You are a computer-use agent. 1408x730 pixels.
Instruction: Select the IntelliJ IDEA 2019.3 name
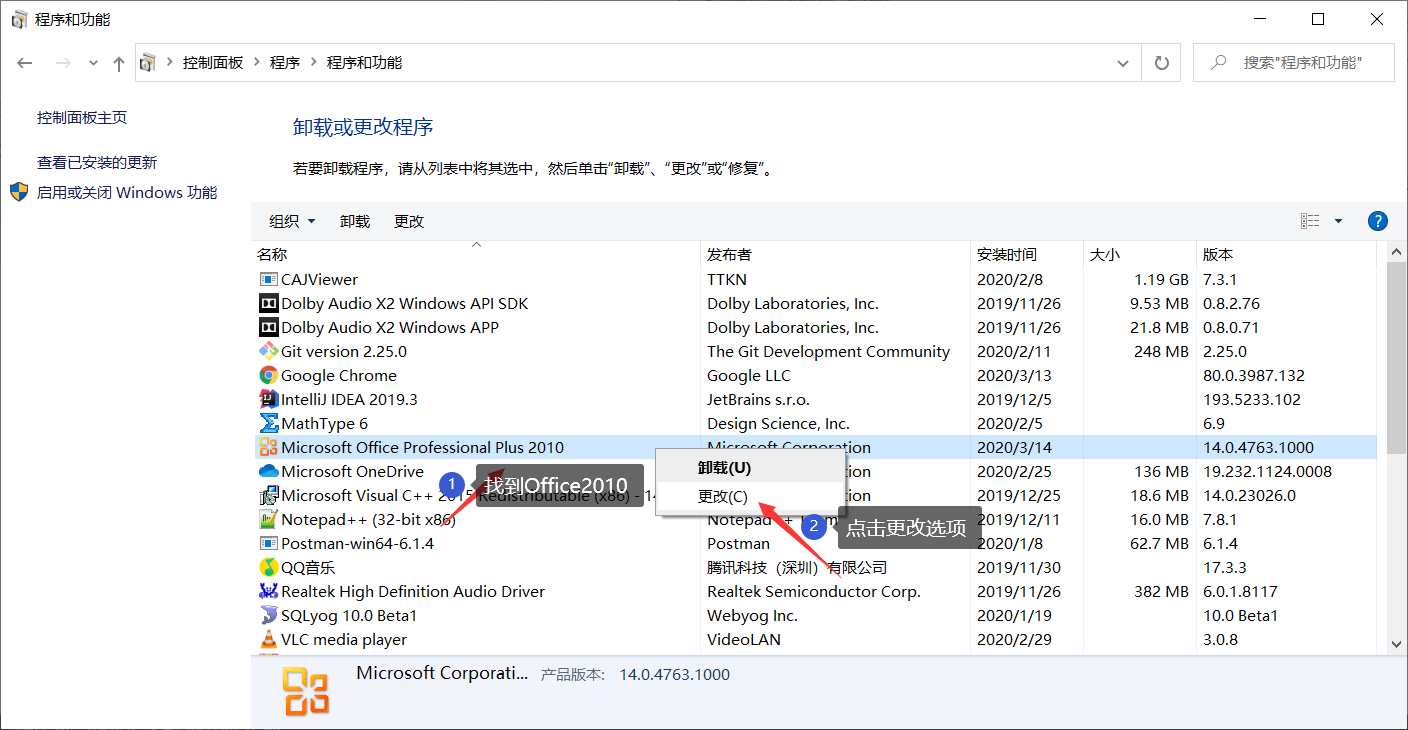point(349,399)
